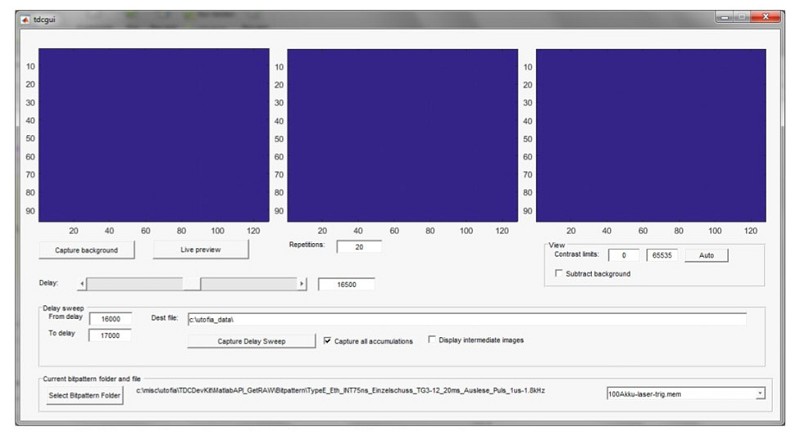Maximize the tdcgui window
Image resolution: width=800 pixels, height=436 pixels.
click(742, 17)
